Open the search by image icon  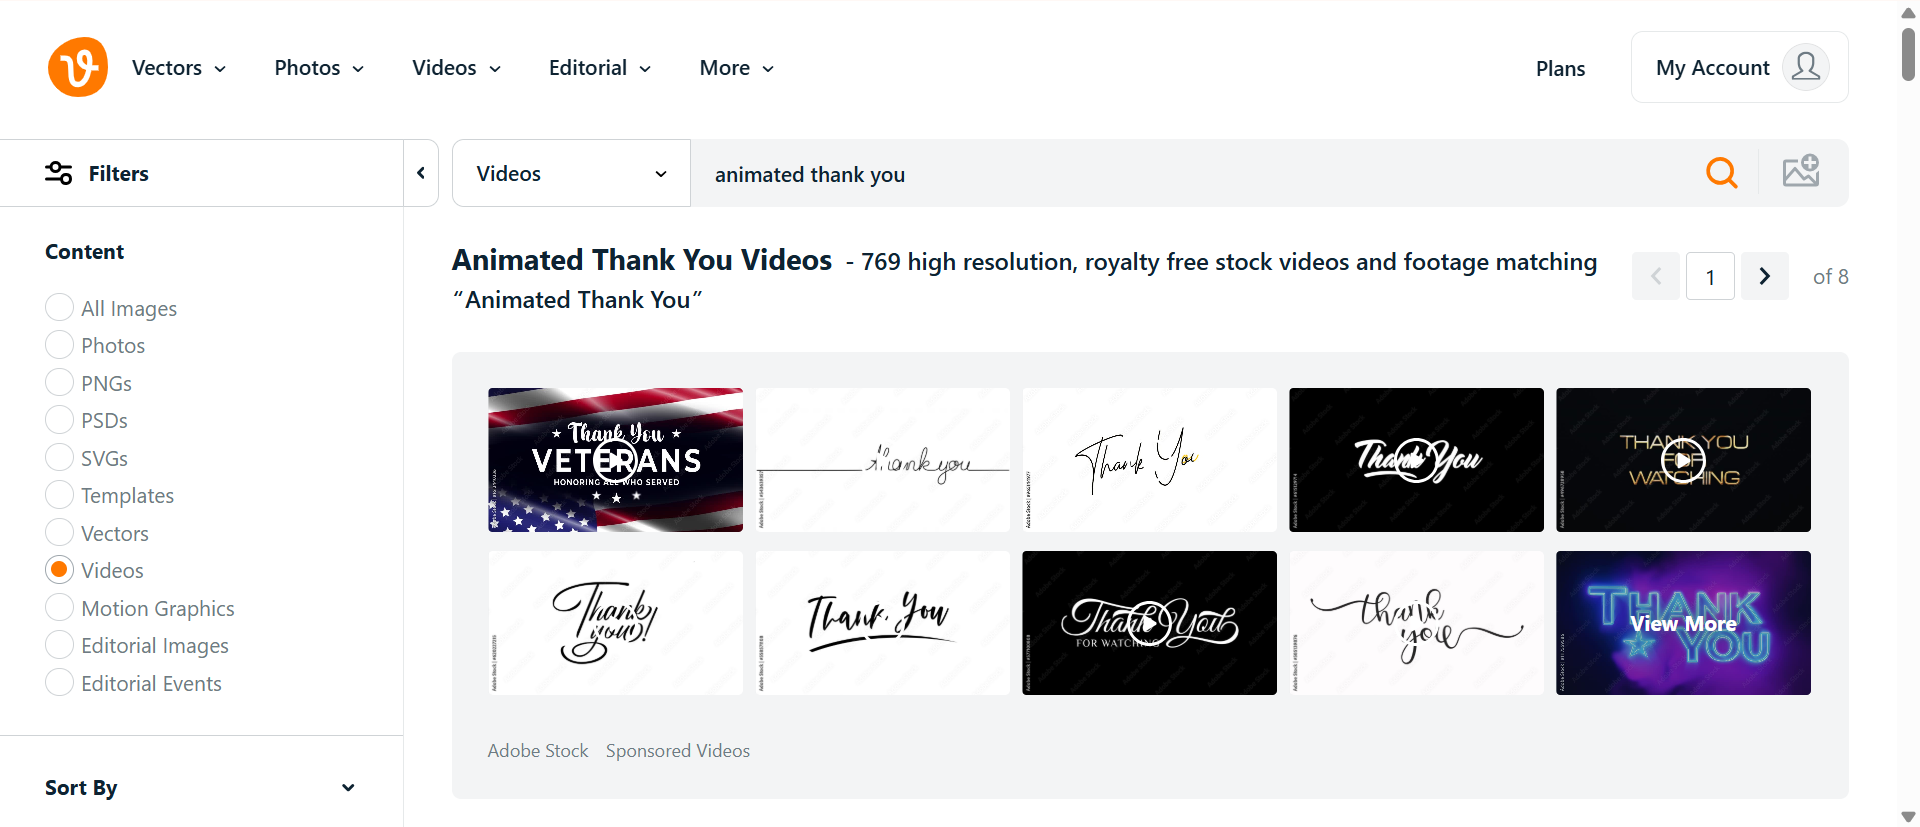coord(1801,172)
